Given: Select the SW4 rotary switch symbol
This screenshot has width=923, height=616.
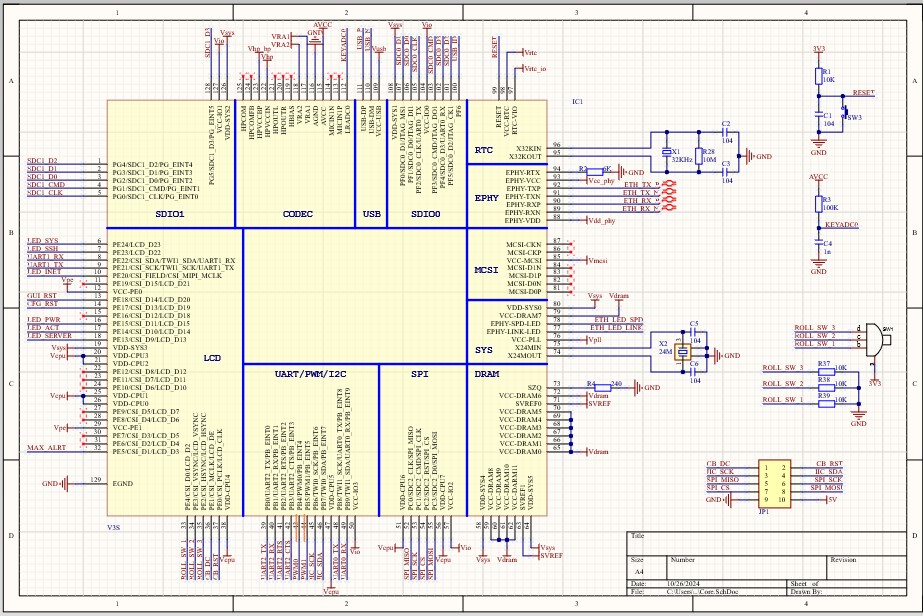Looking at the screenshot, I should point(872,340).
